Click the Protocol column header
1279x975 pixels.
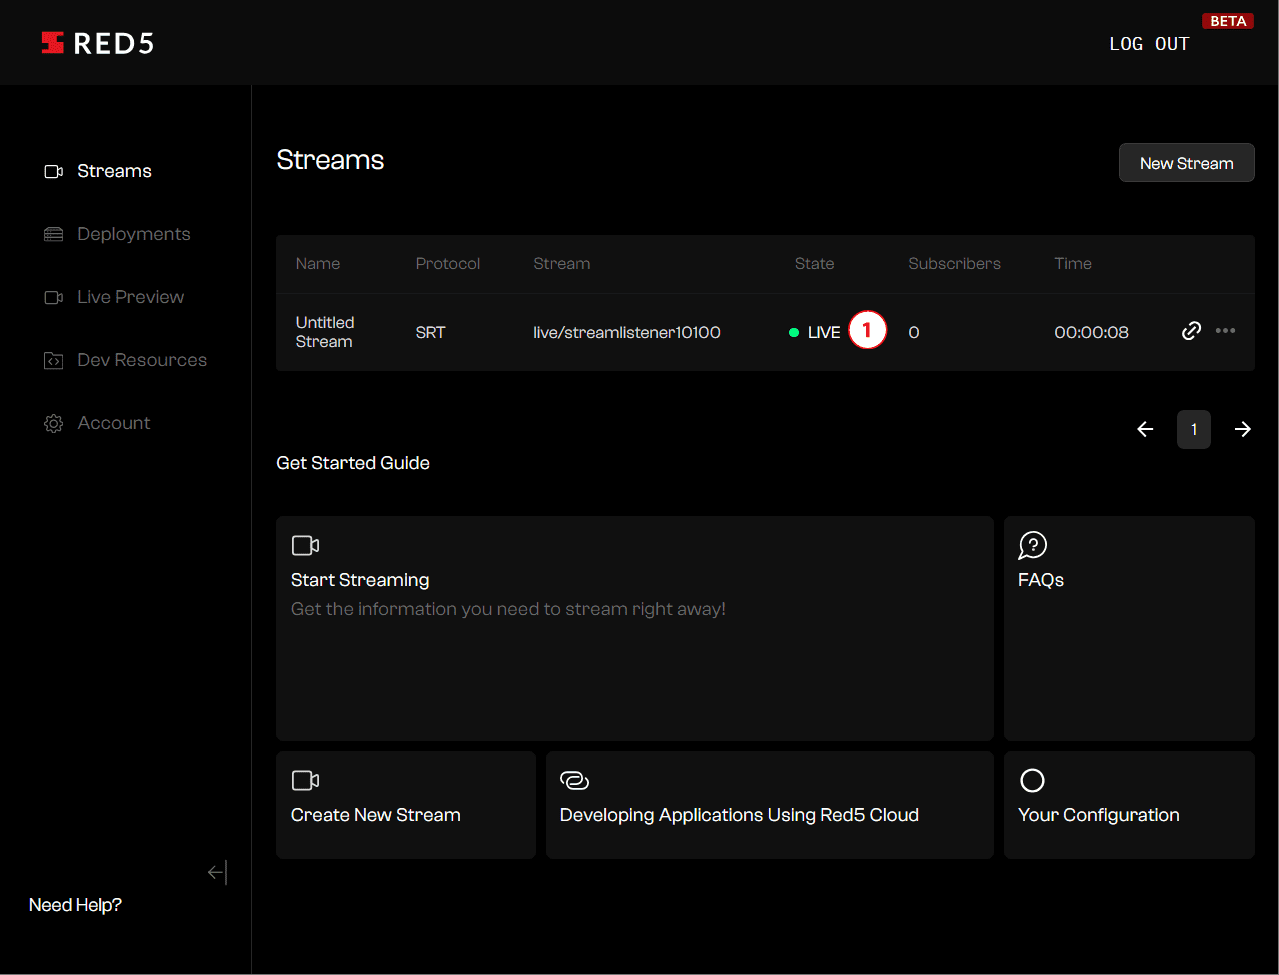click(x=448, y=264)
